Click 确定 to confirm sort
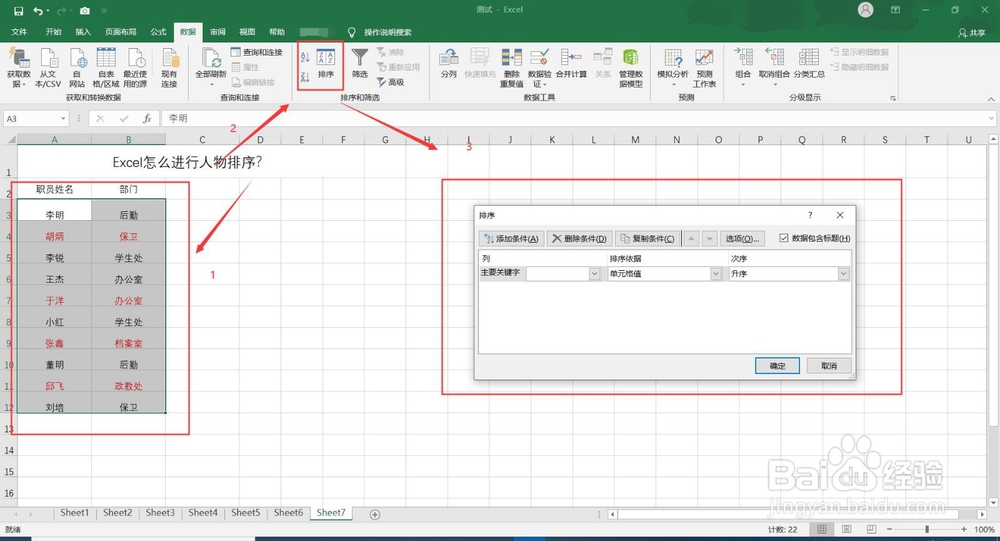 tap(777, 366)
